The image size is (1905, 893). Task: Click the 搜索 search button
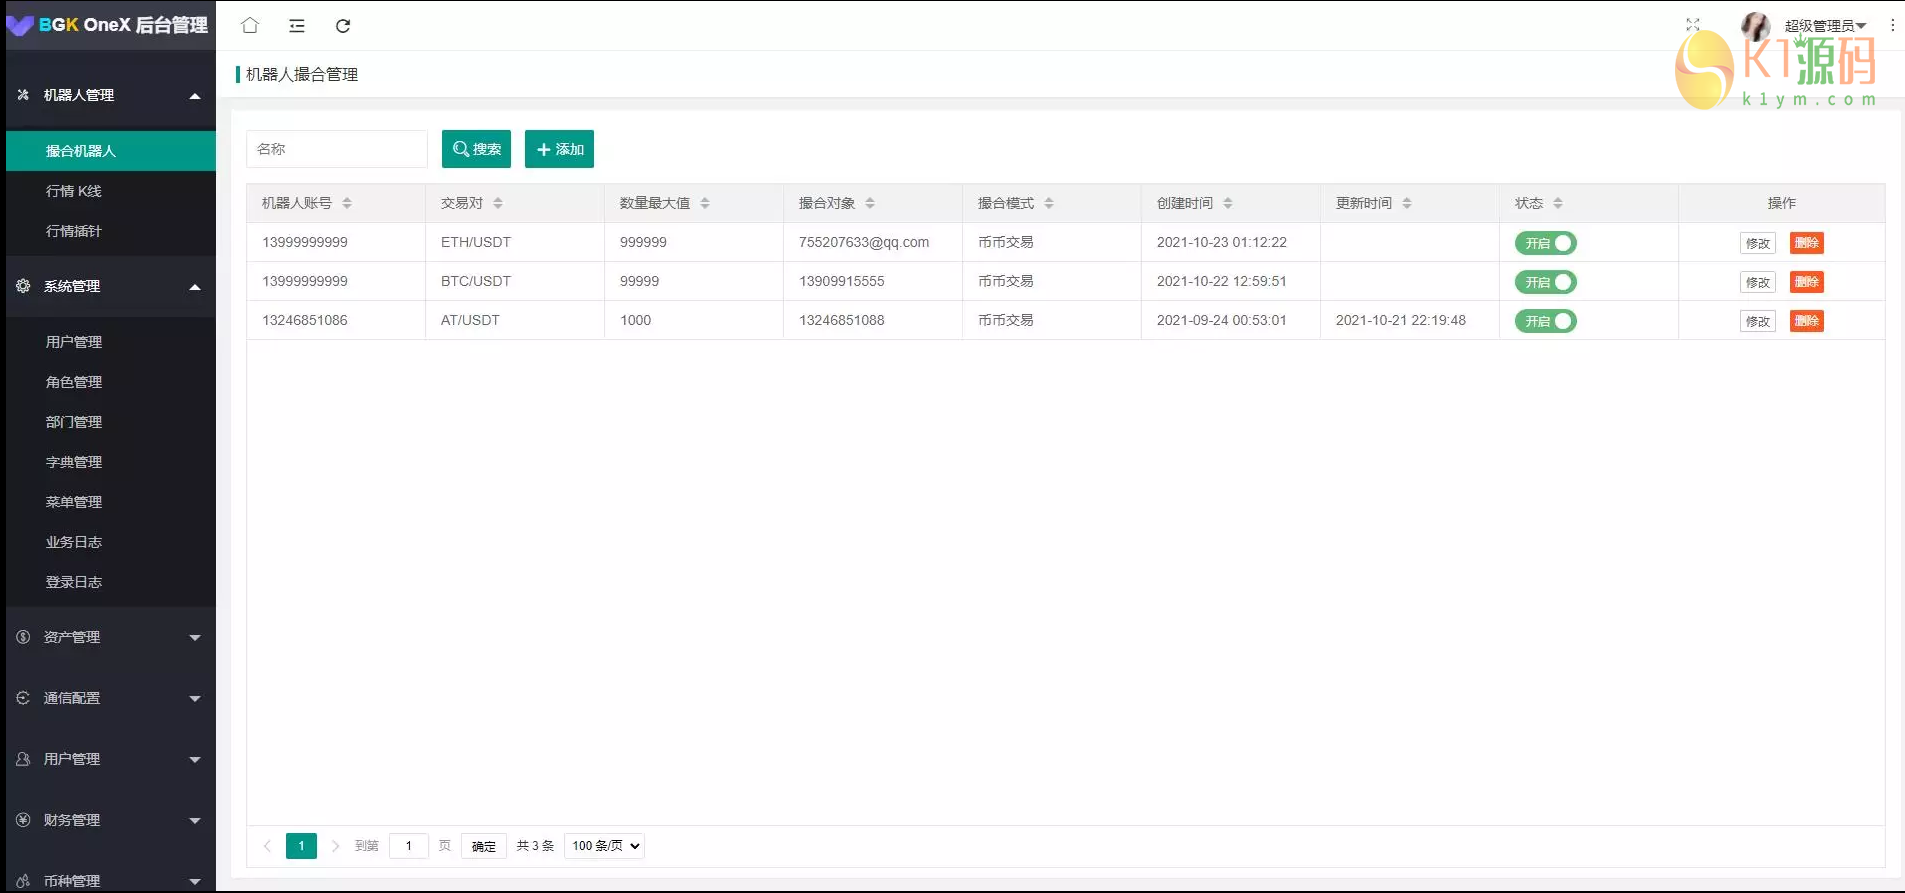[476, 149]
